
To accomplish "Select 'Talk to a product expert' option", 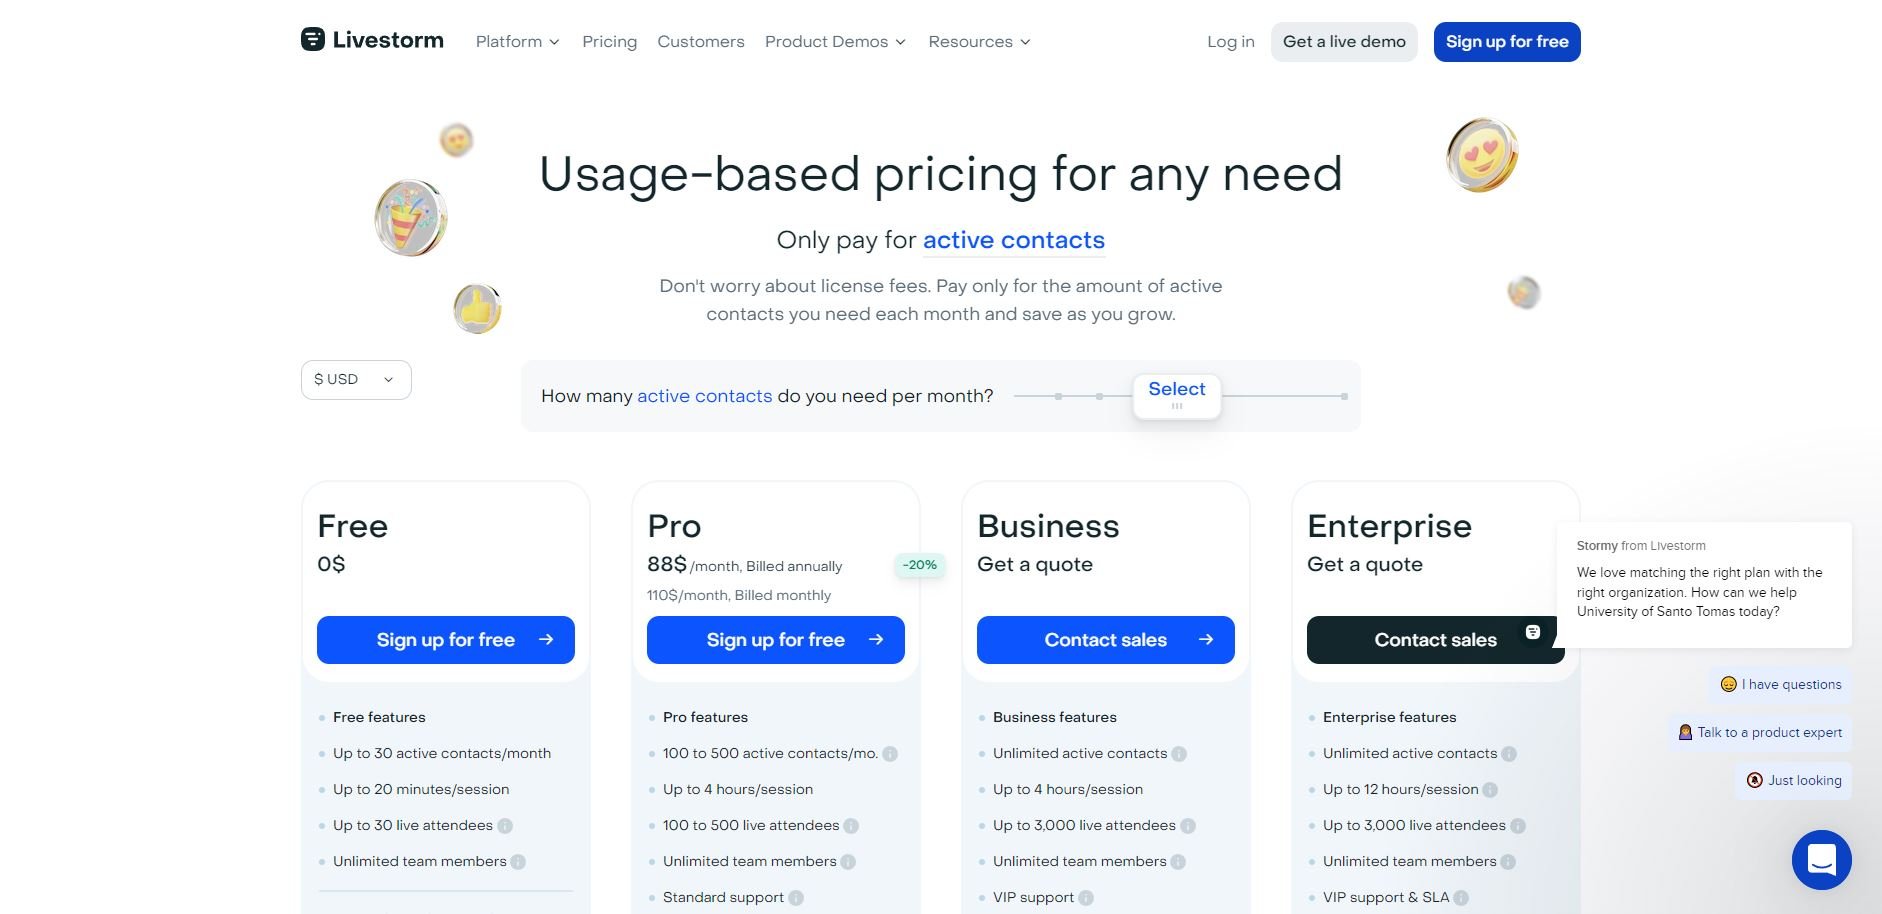I will 1759,733.
